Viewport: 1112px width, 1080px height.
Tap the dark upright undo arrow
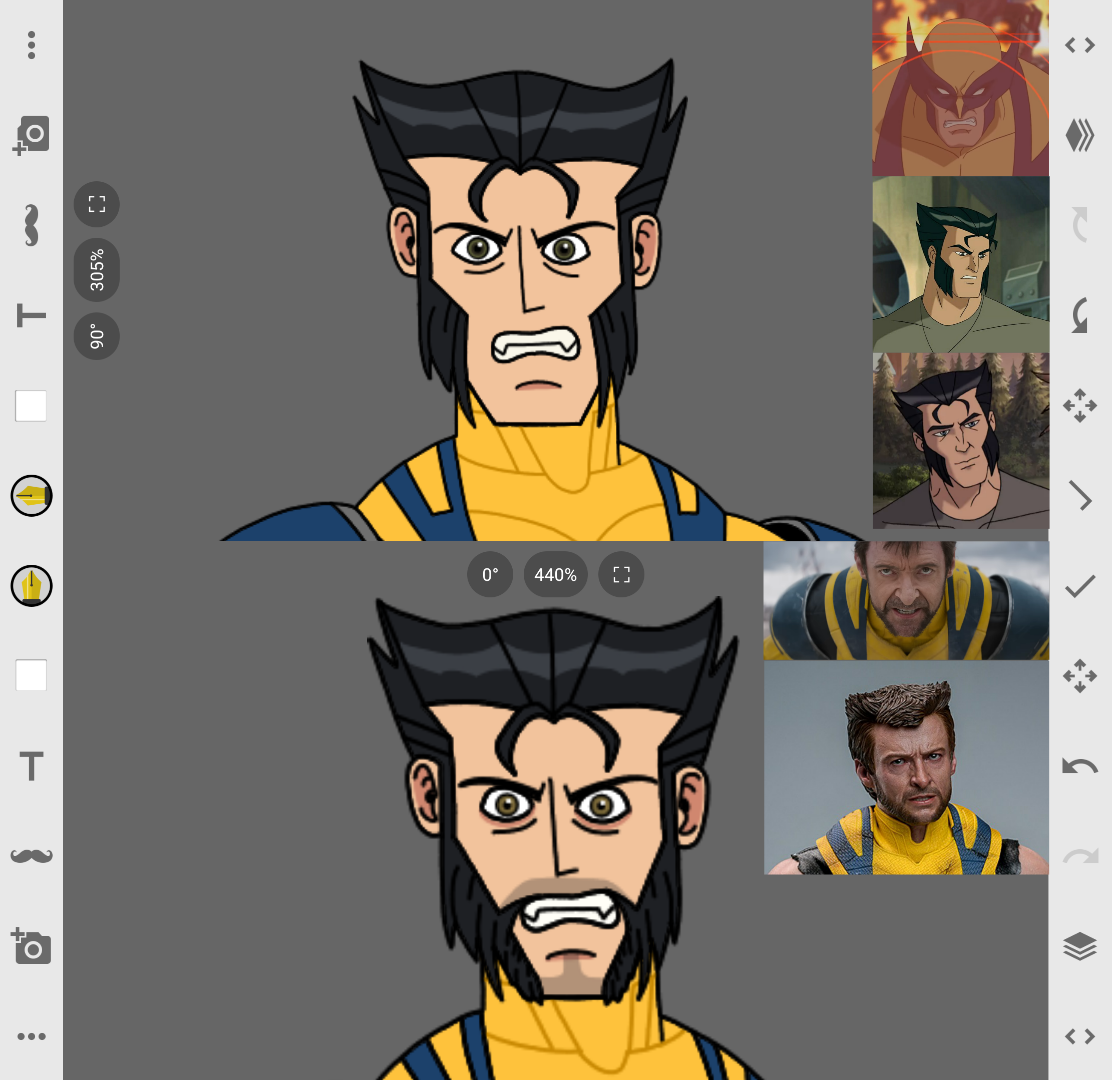(1080, 766)
